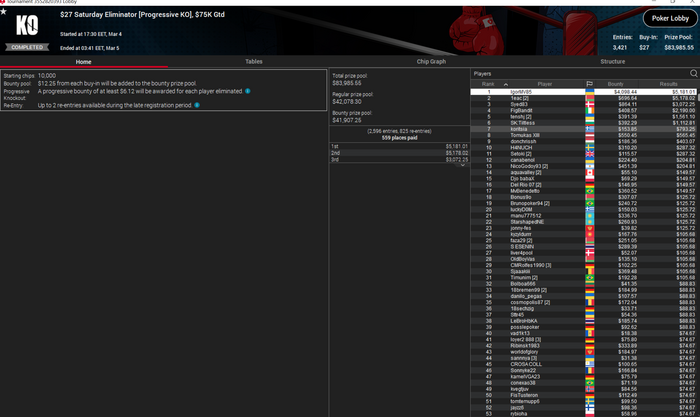Toggle the Rank column sort arrow
This screenshot has width=700, height=417.
505,84
